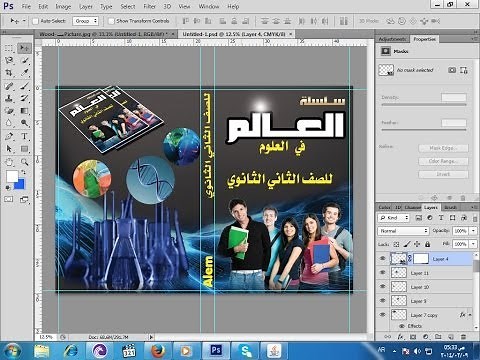Open the Fill slider dropdown arrow
The image size is (480, 360).
click(473, 244)
